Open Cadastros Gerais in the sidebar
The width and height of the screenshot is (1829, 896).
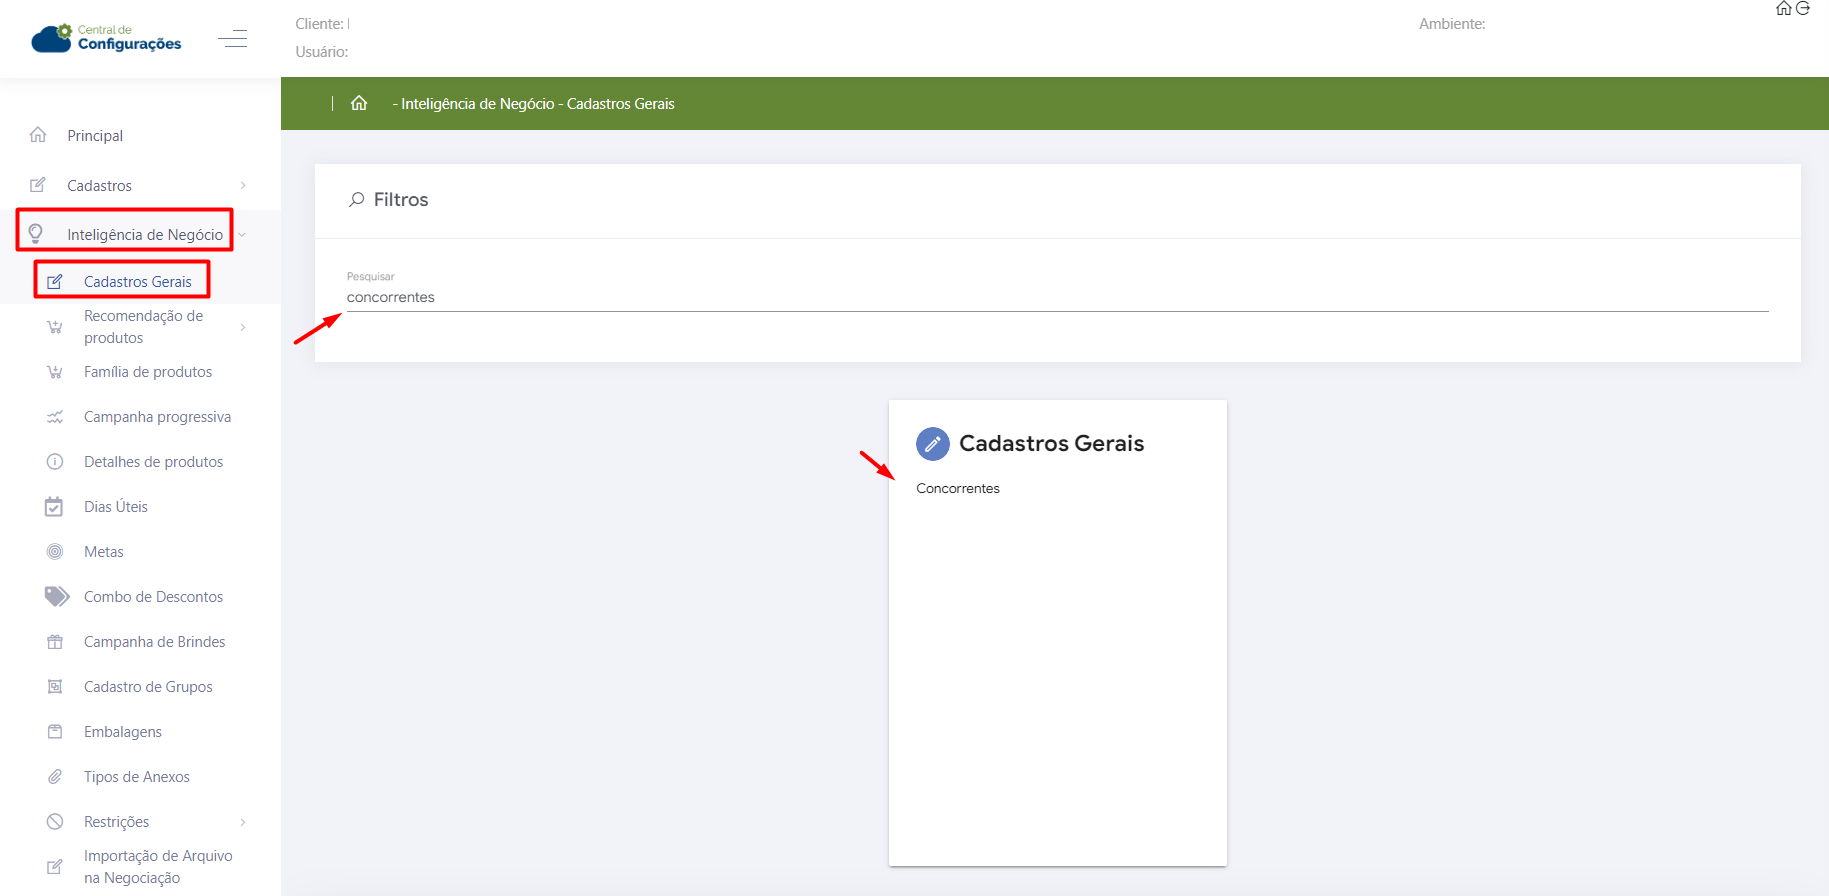[138, 282]
